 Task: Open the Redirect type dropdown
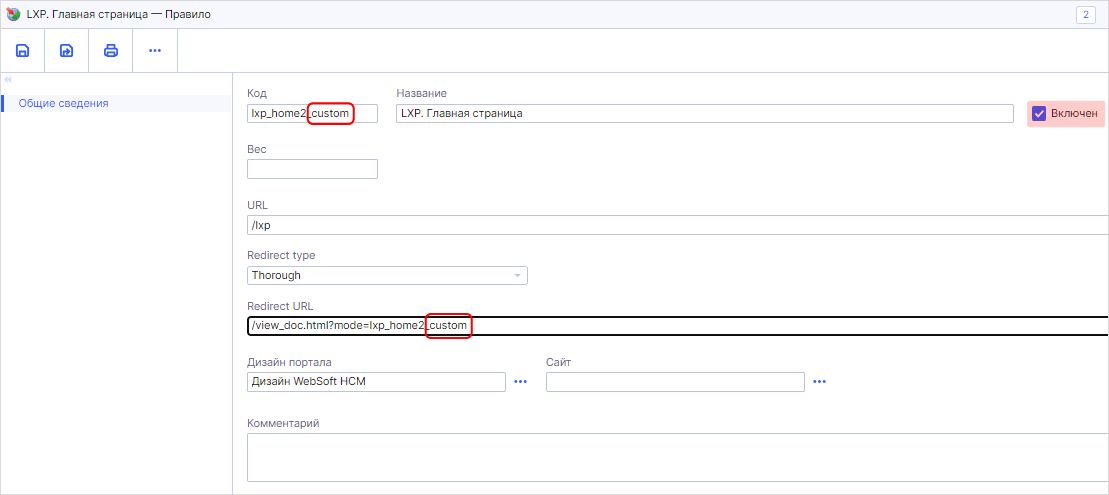pos(388,275)
